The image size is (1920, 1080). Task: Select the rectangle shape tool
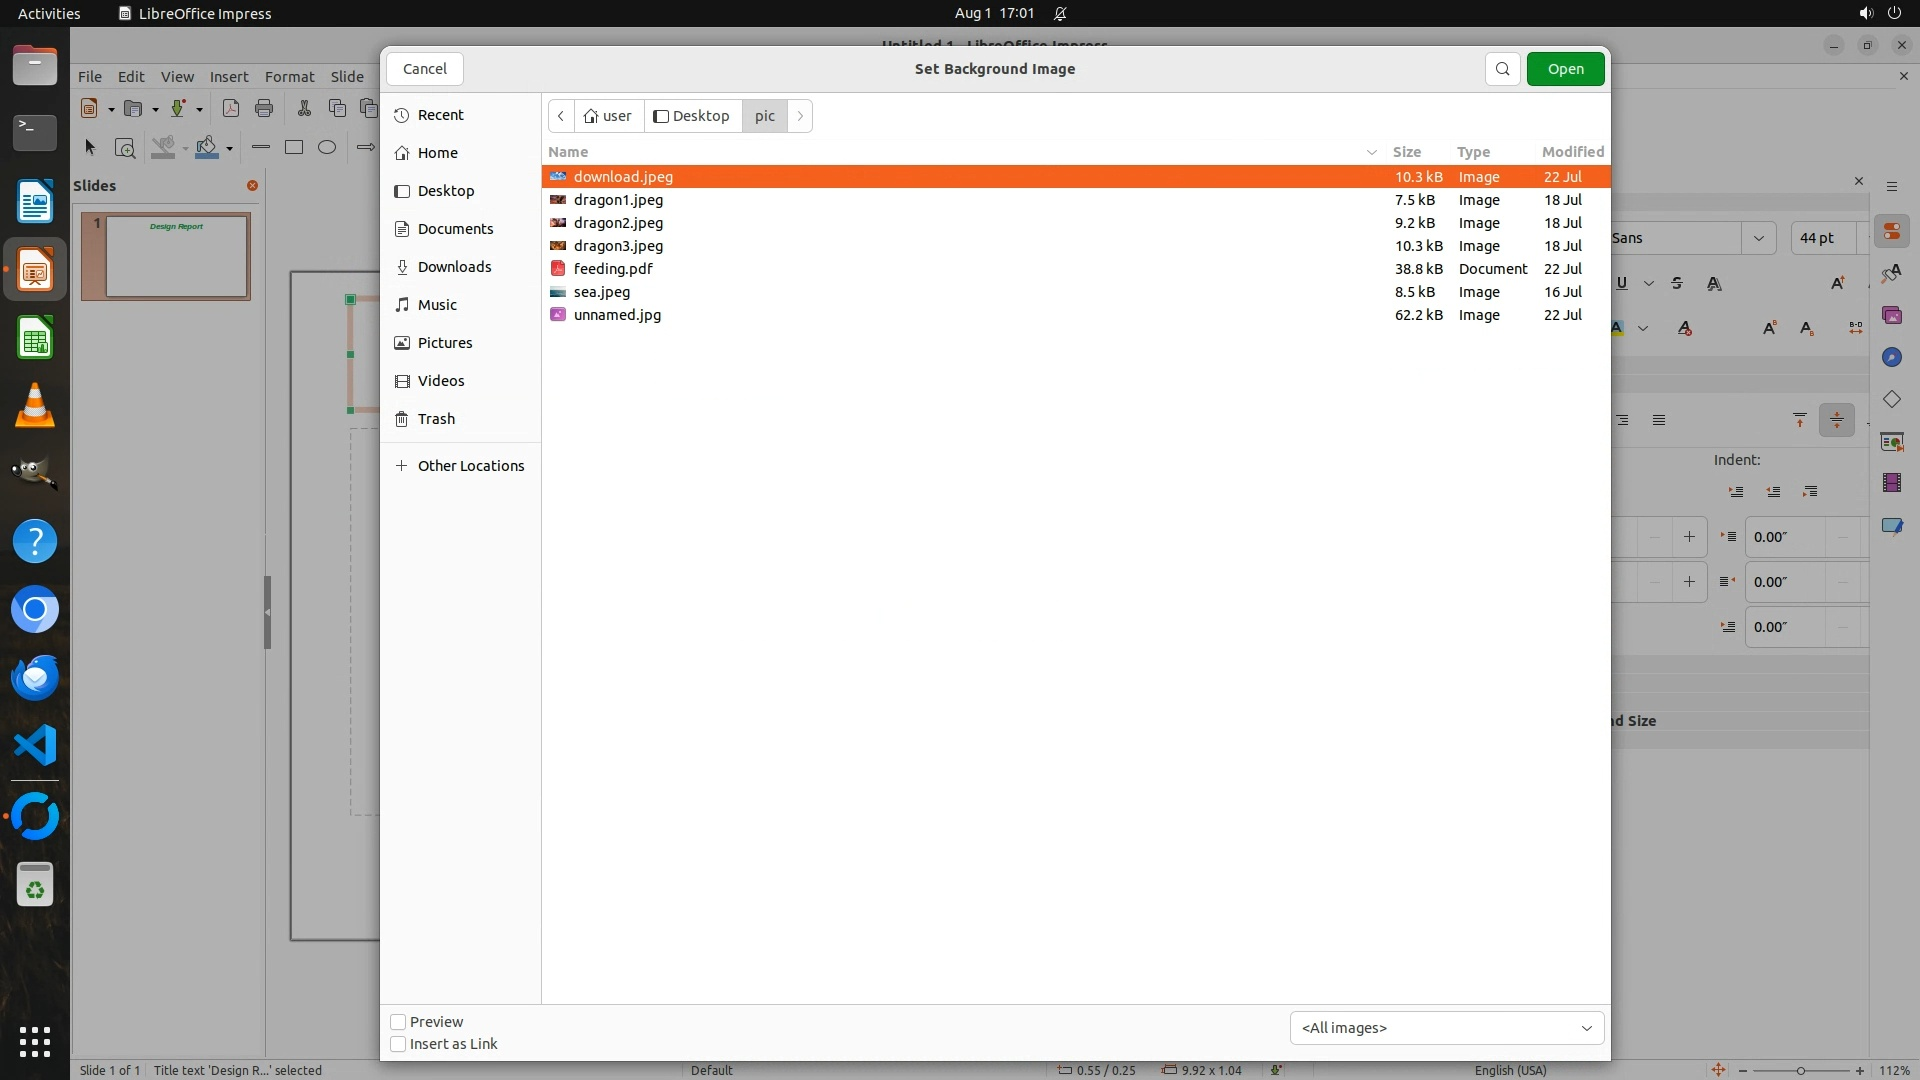293,147
